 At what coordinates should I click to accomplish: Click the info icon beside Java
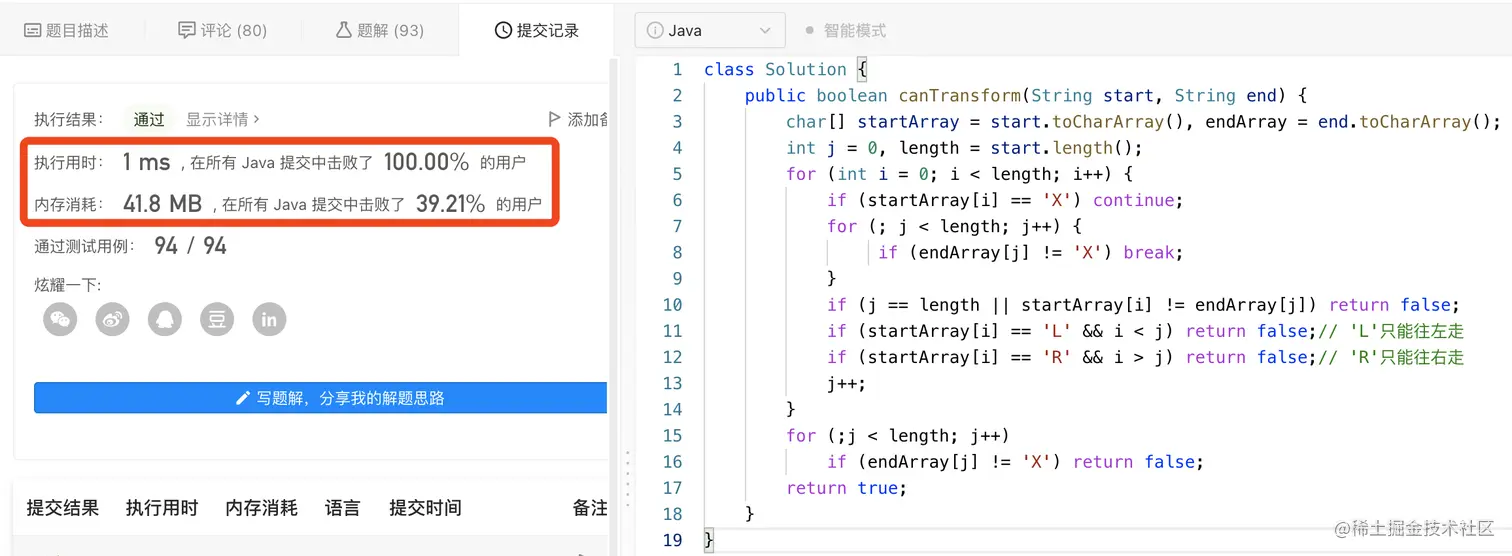pos(655,30)
